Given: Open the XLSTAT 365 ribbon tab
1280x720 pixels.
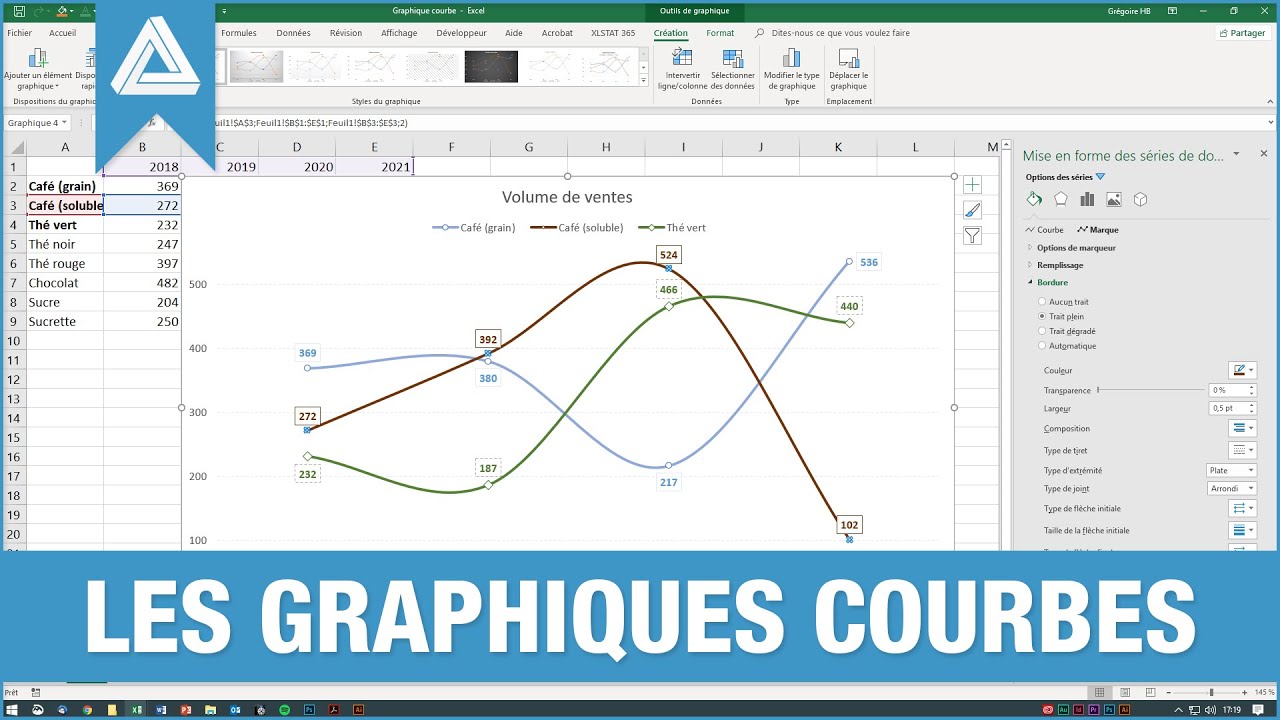Looking at the screenshot, I should pyautogui.click(x=613, y=33).
